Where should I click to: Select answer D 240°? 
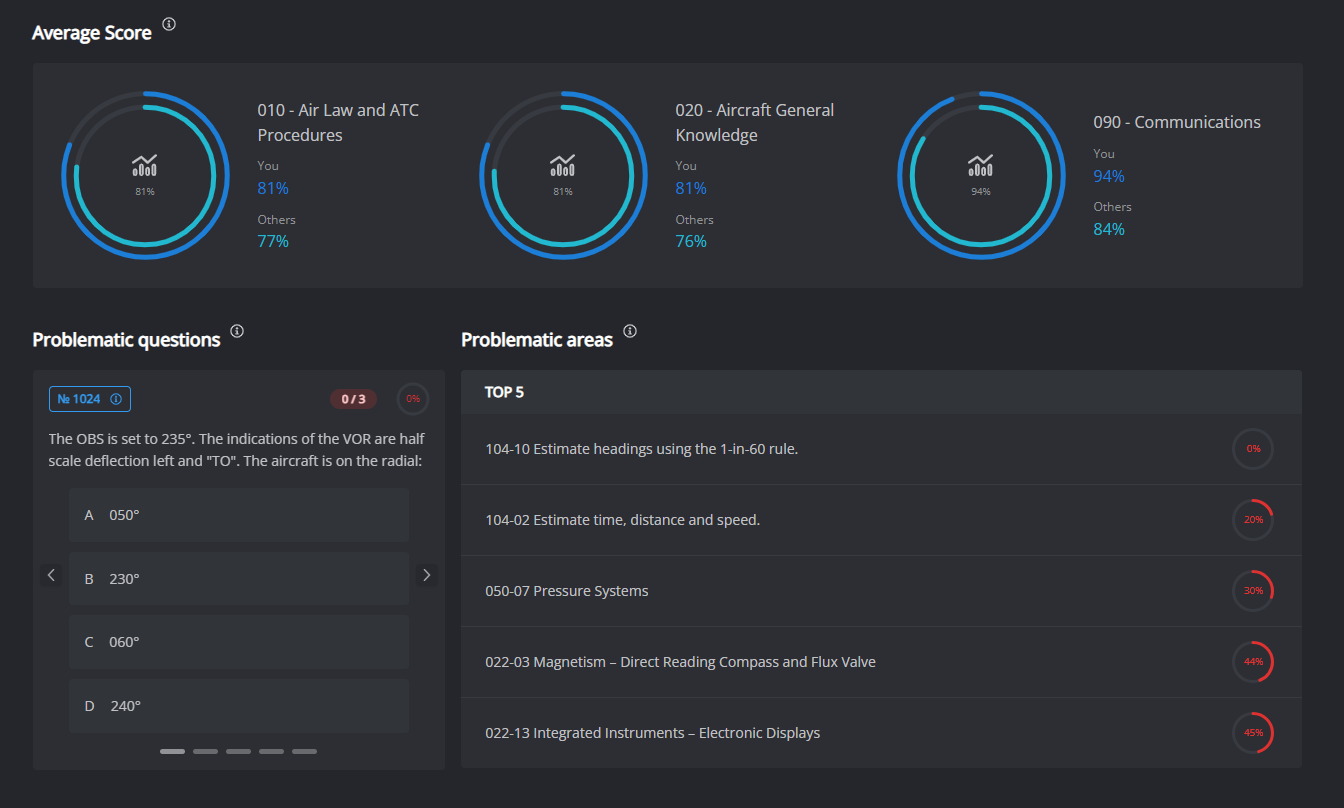coord(238,705)
